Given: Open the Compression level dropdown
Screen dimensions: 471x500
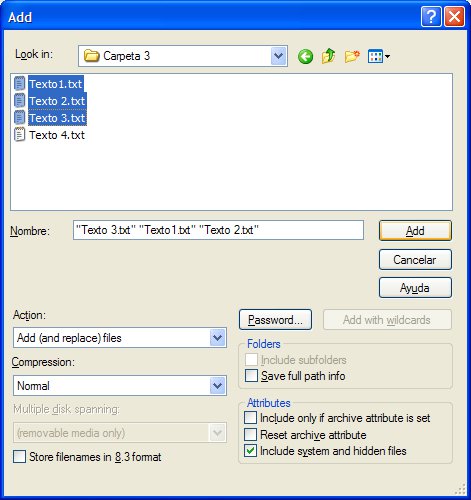Looking at the screenshot, I should (218, 386).
